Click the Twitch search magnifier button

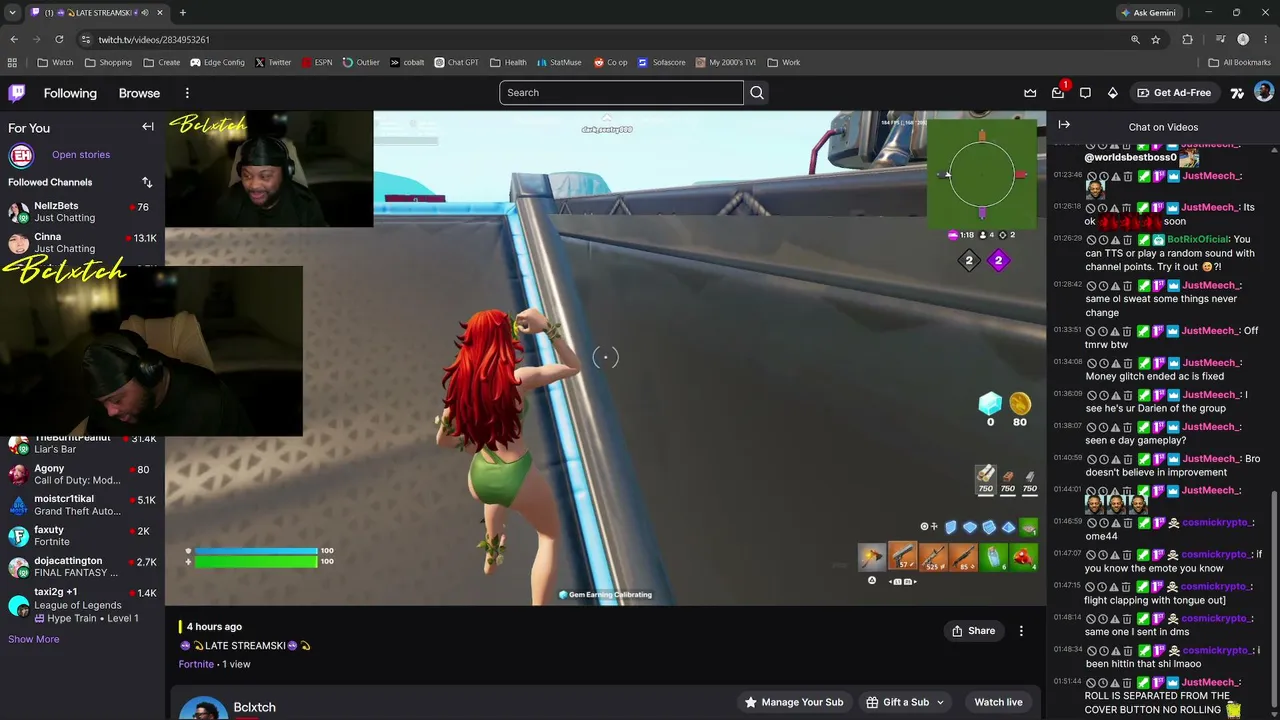tap(757, 93)
